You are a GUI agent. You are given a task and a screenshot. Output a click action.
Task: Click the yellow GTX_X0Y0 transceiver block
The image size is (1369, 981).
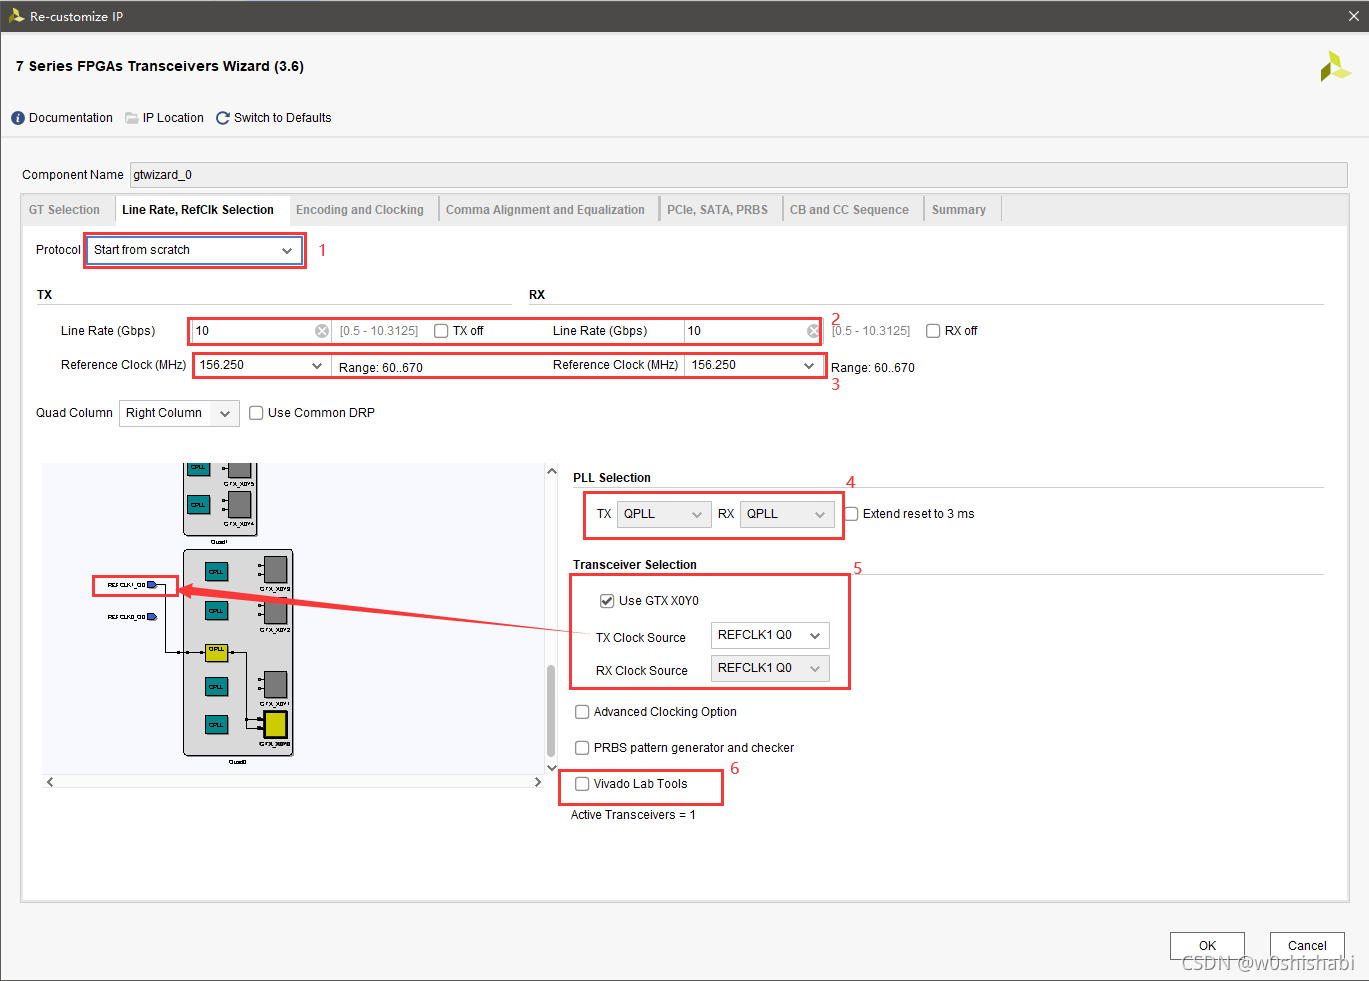(275, 724)
